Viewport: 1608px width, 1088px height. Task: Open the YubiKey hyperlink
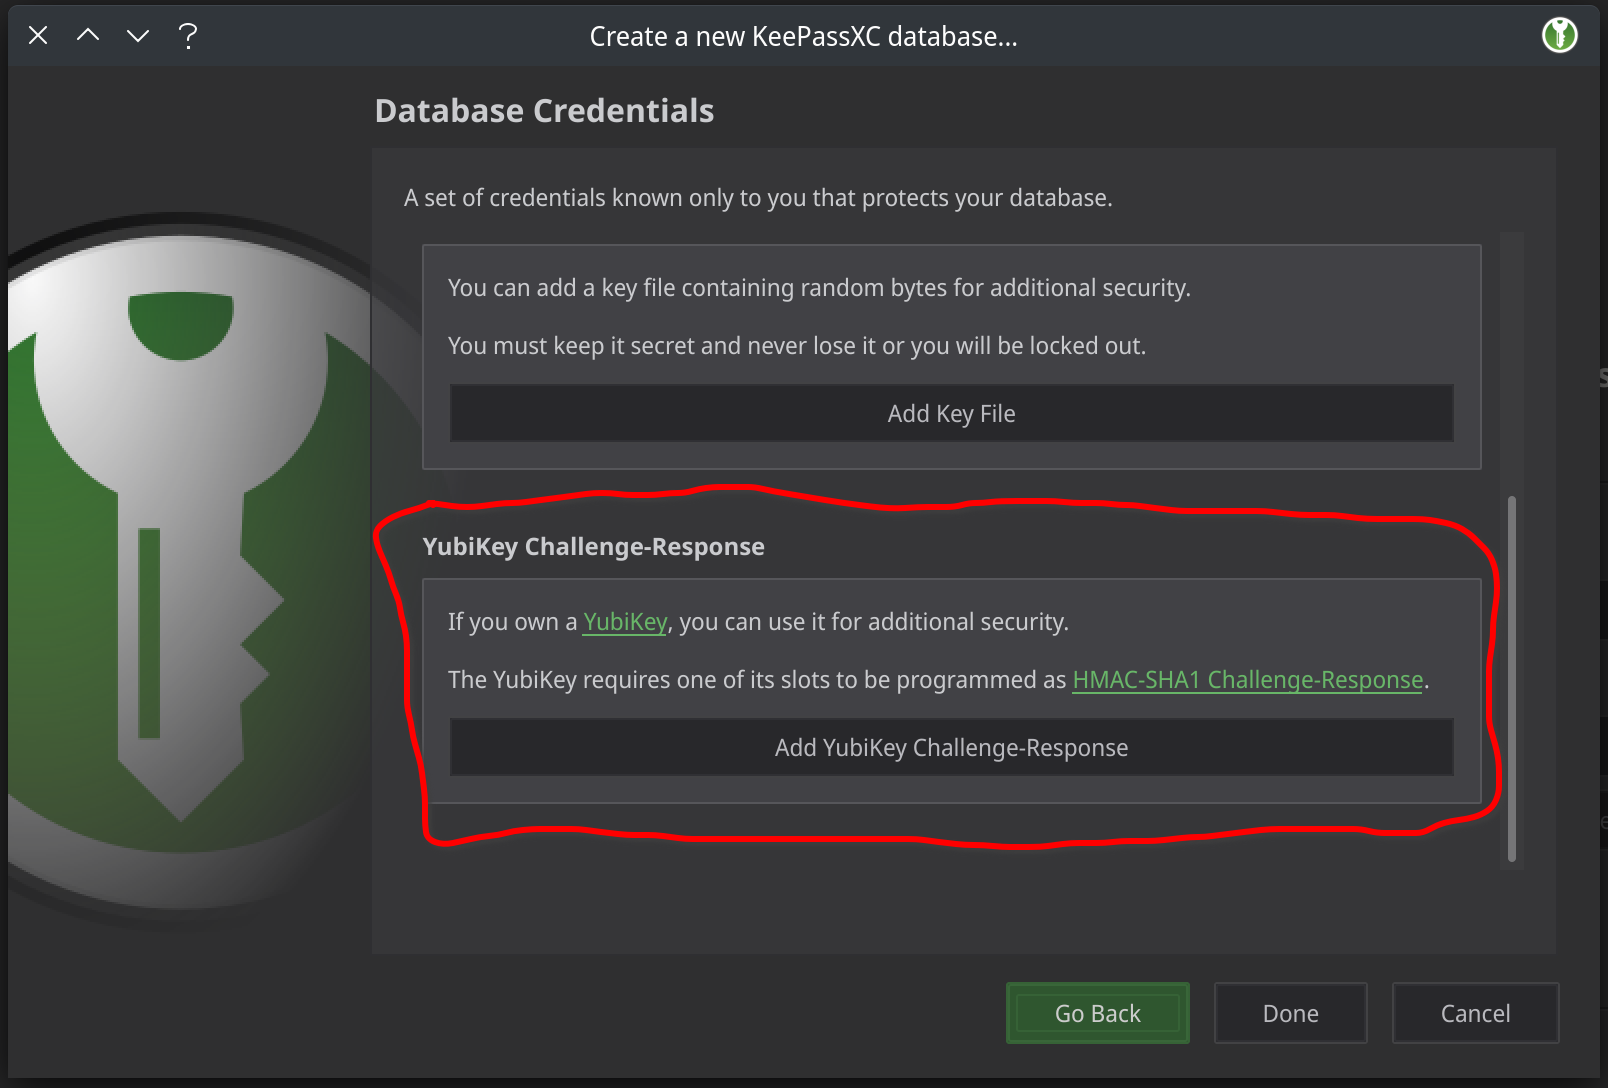coord(624,621)
